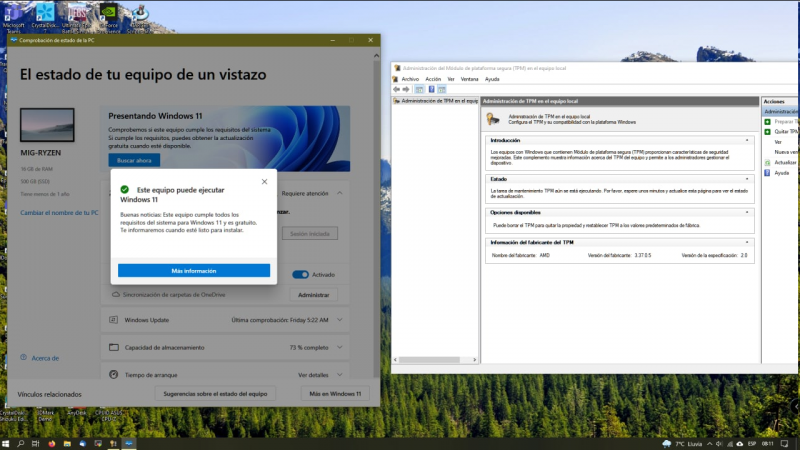Click show/hide action pane icon in TPM toolbar

(442, 89)
